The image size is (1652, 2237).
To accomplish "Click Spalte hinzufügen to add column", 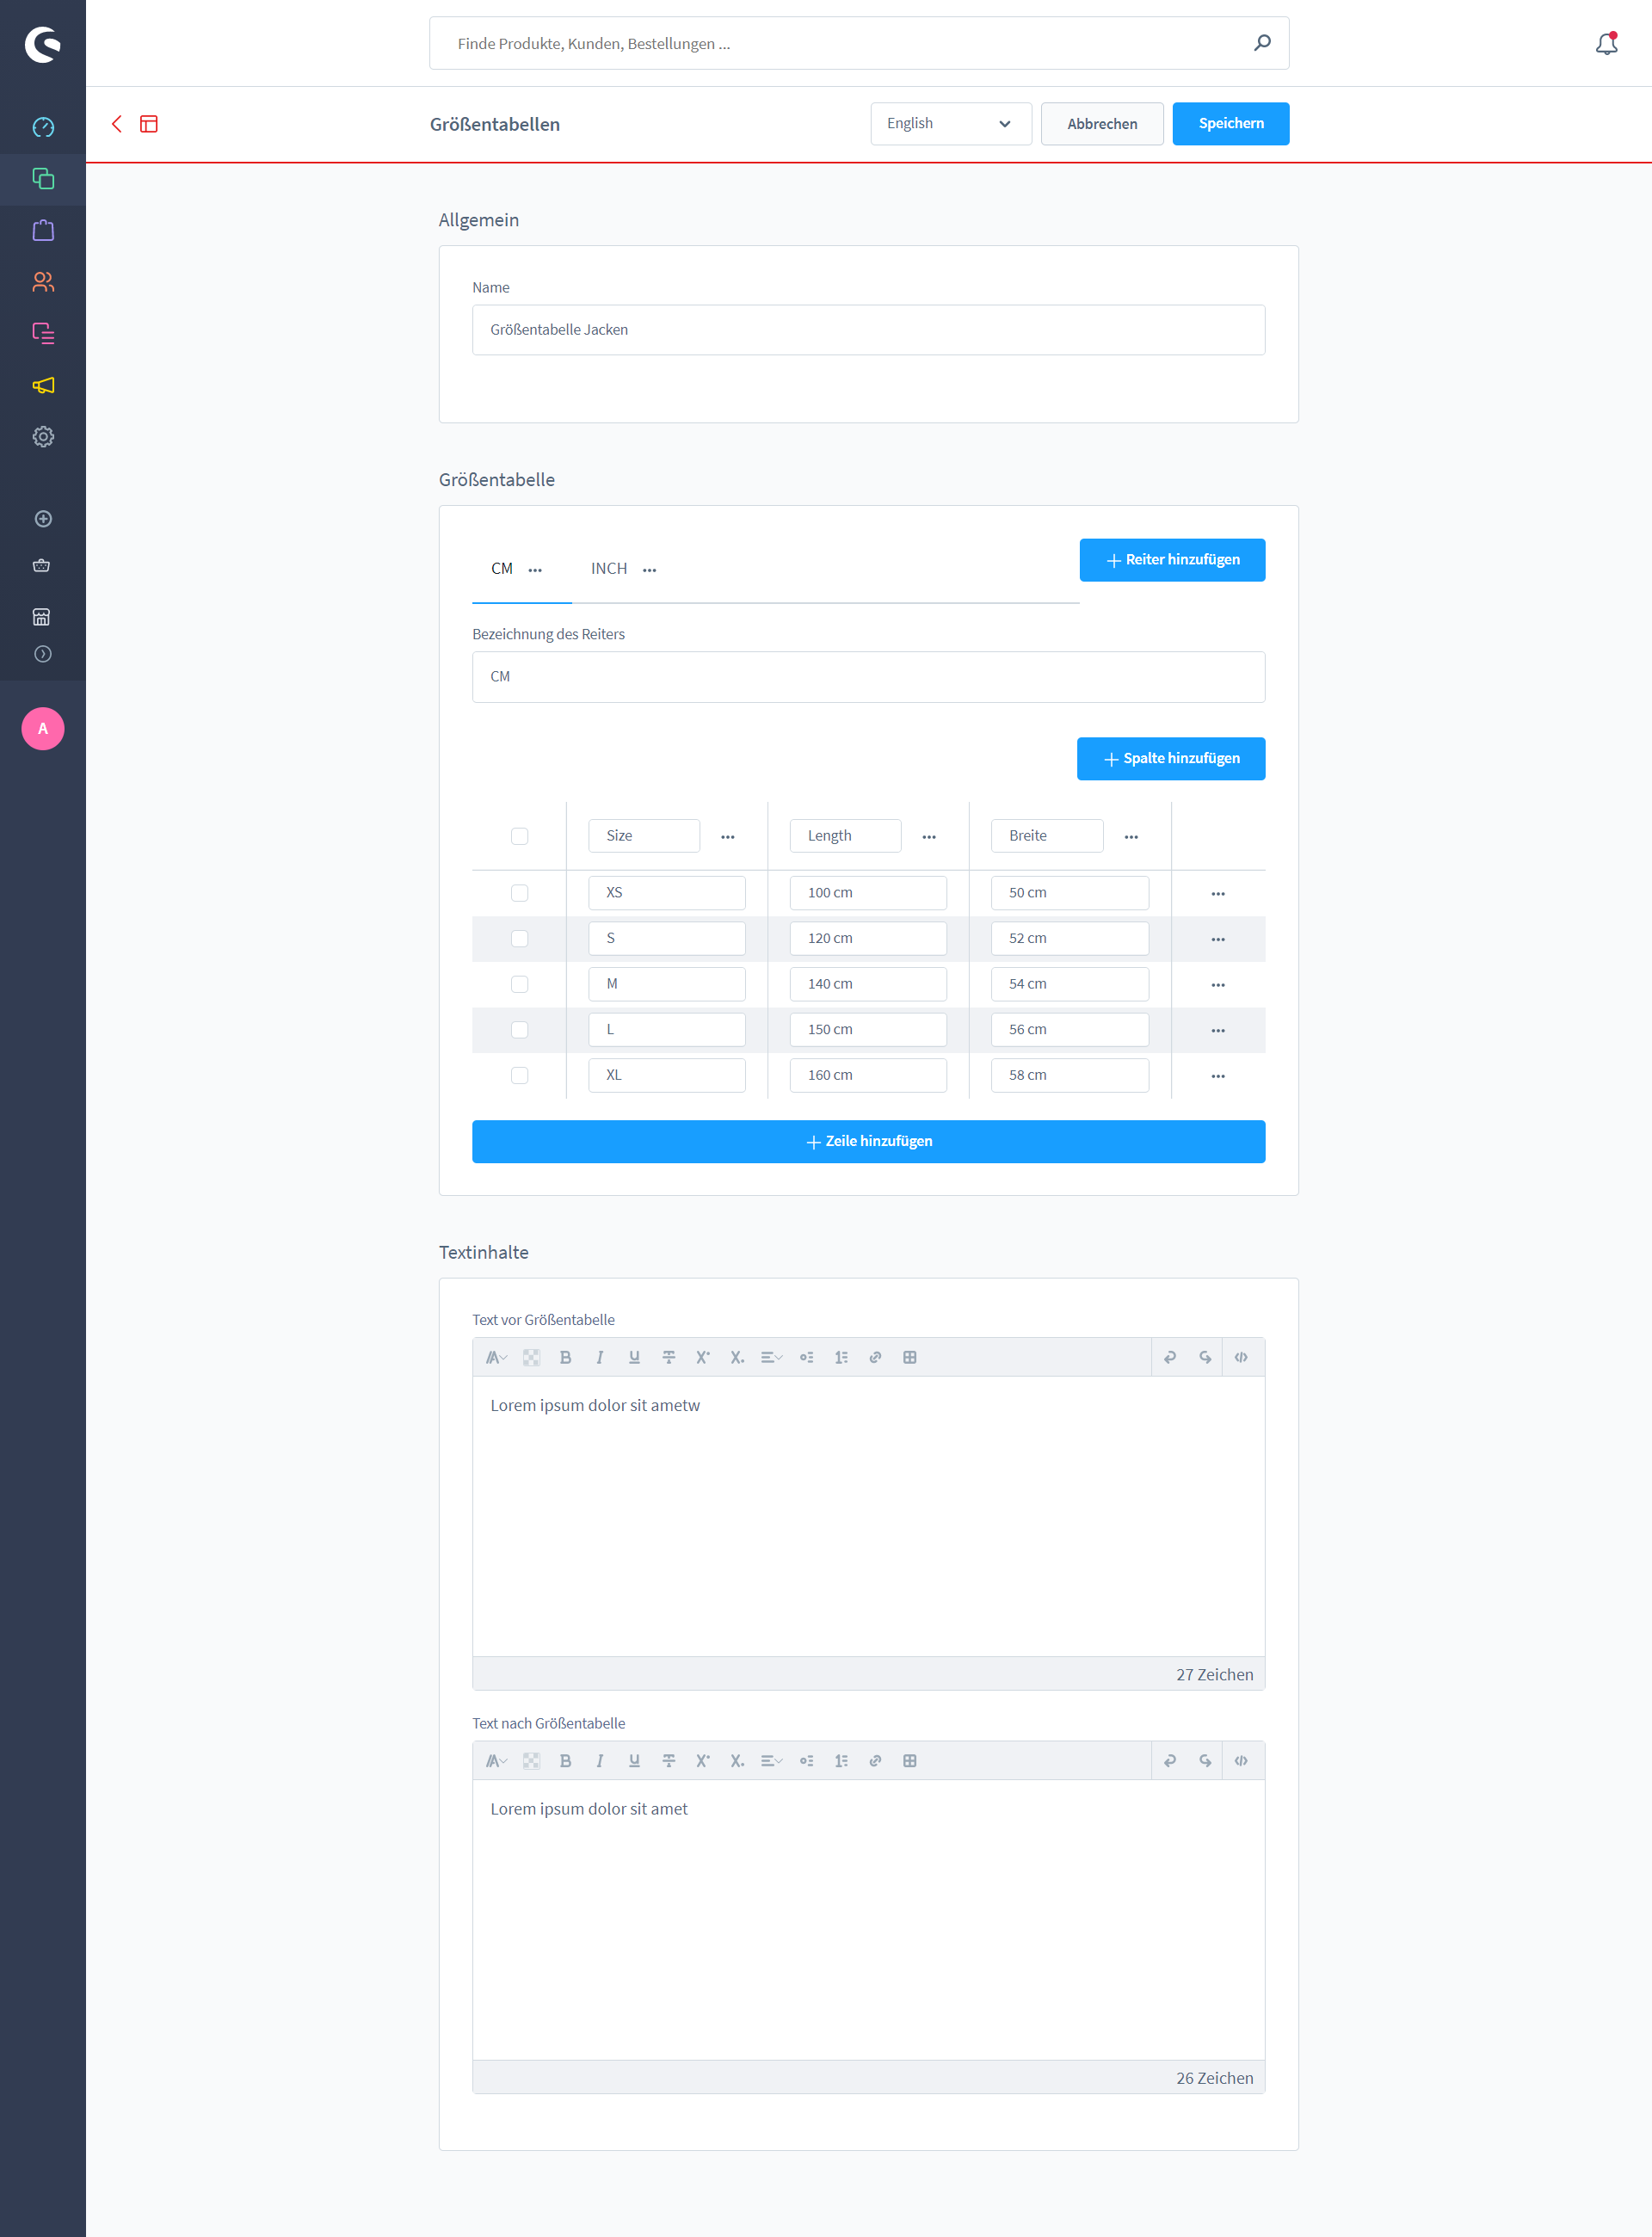I will pos(1173,759).
